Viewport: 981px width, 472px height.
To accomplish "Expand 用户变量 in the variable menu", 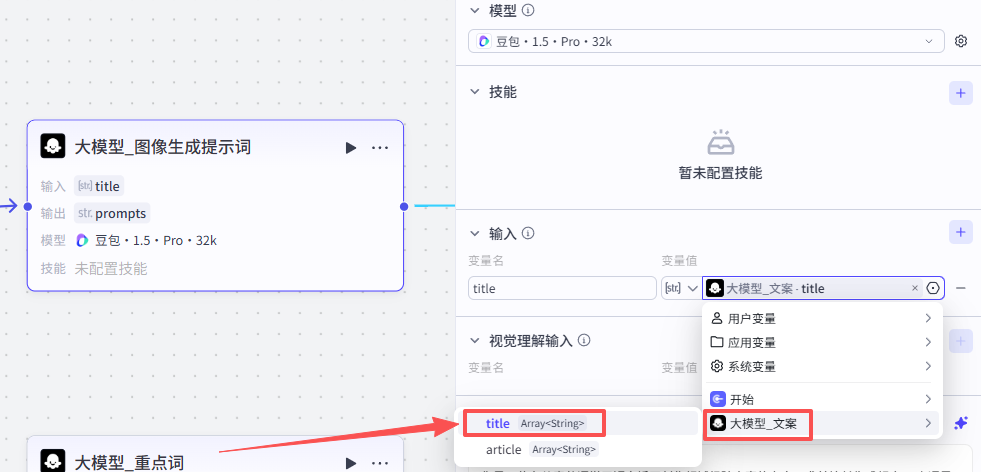I will tap(822, 318).
